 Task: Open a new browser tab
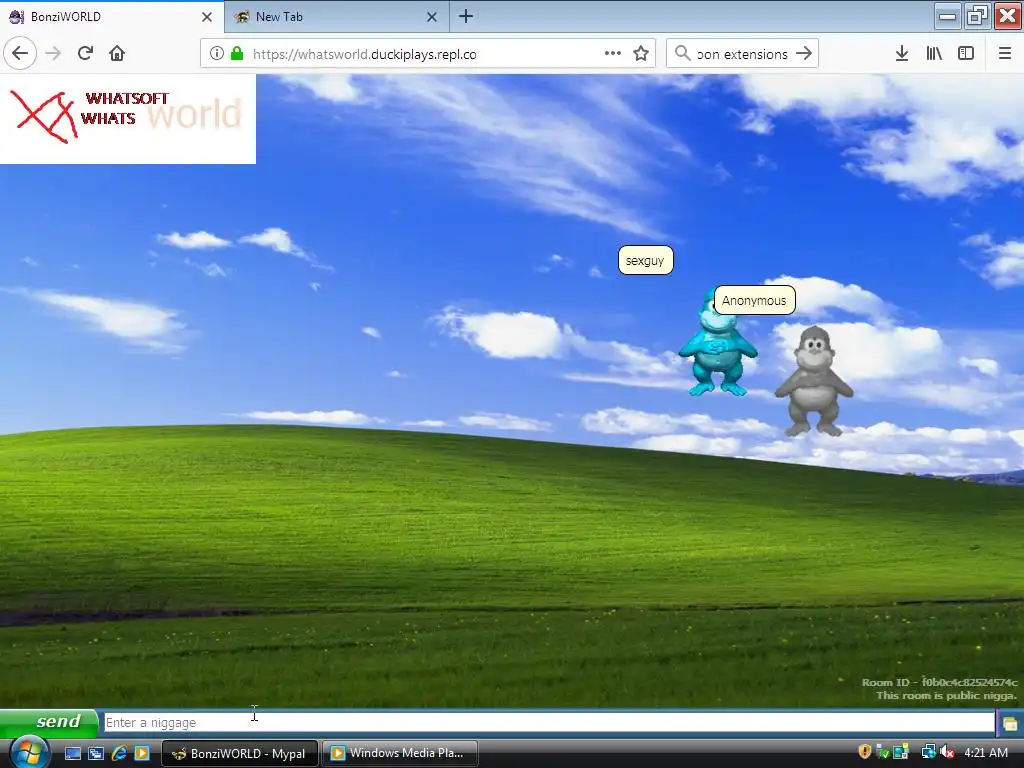(x=466, y=16)
